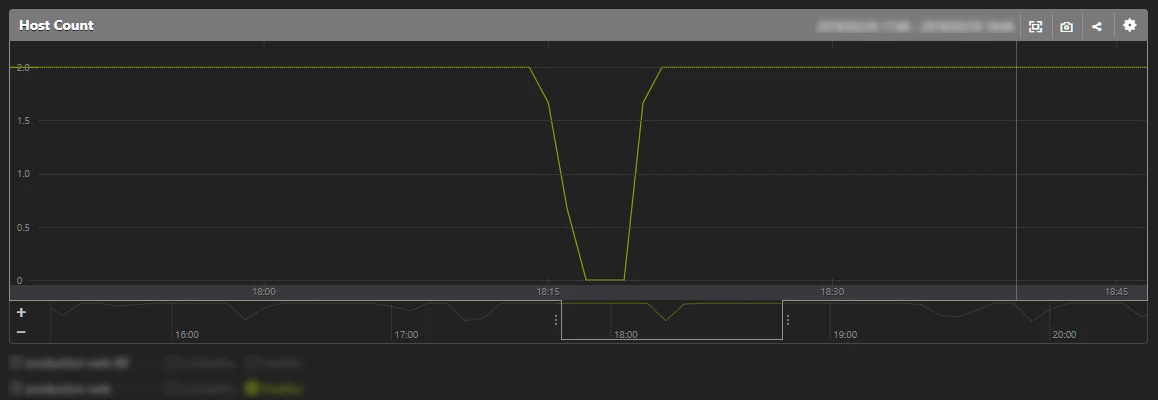This screenshot has height=400, width=1158.
Task: Click the 17:00 label in the overview navigator
Action: point(406,334)
